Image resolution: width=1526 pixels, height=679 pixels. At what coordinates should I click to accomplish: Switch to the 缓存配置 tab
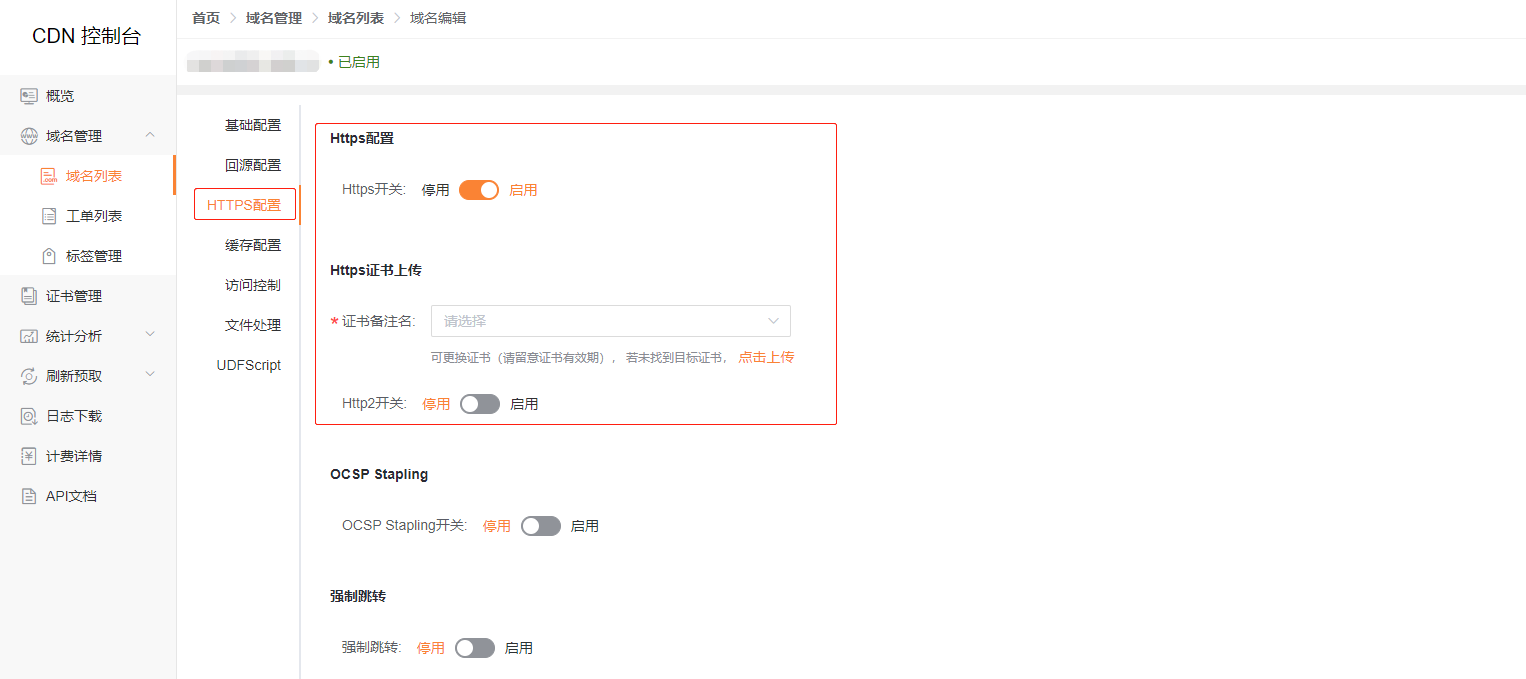253,245
